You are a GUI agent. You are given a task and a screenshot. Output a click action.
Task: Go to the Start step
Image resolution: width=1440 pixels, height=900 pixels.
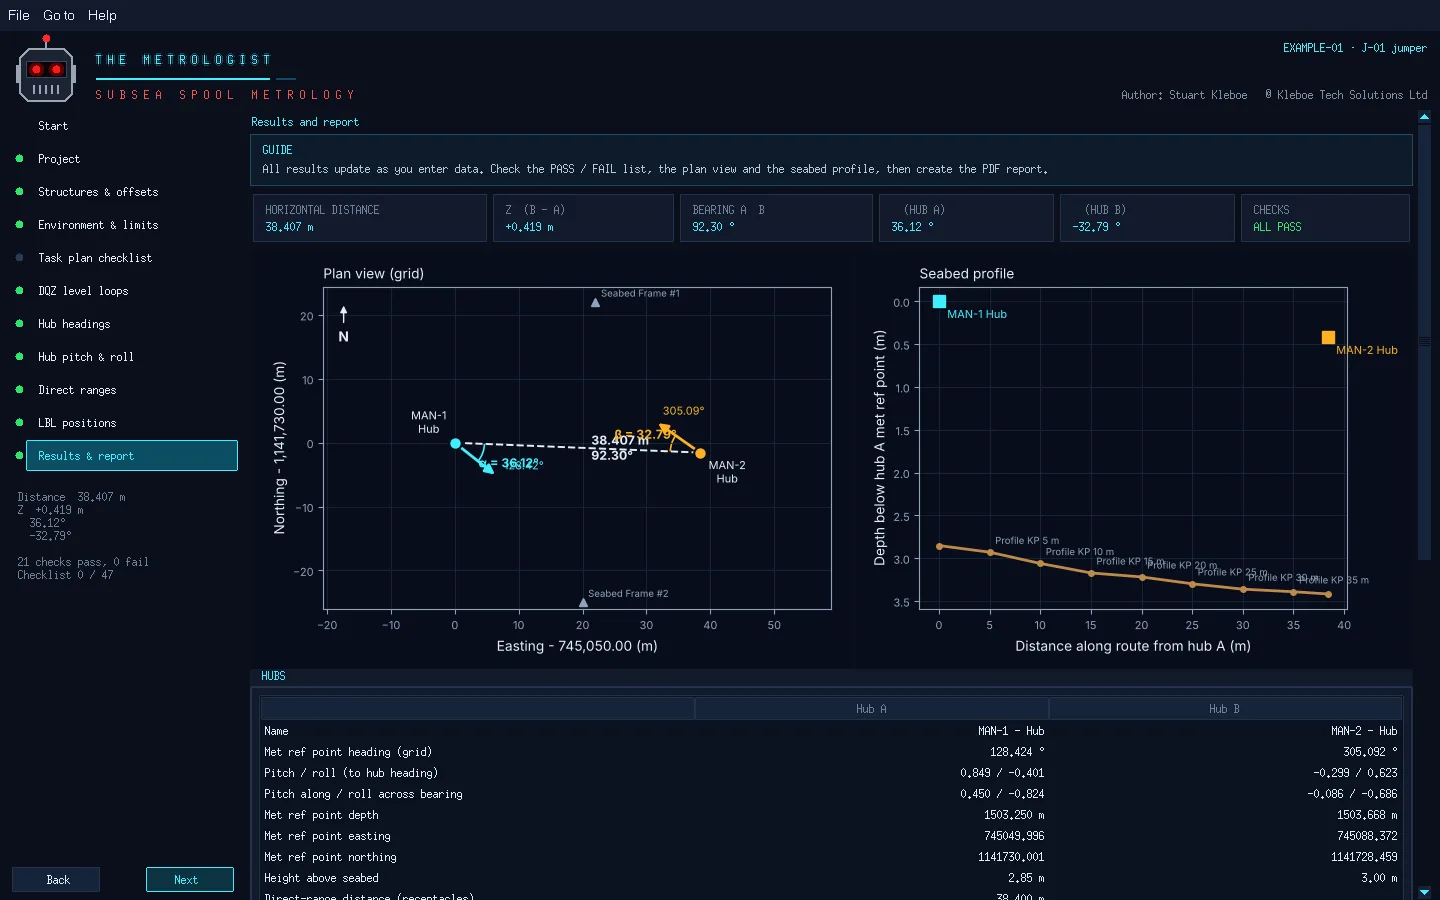point(53,126)
